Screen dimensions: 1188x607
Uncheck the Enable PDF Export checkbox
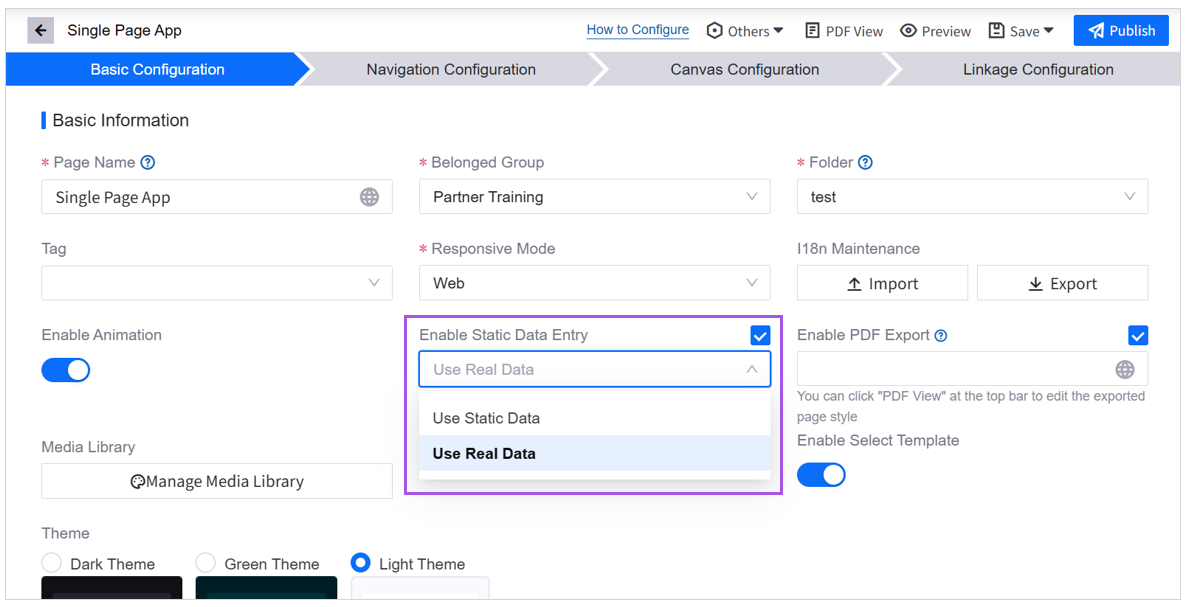click(1137, 335)
